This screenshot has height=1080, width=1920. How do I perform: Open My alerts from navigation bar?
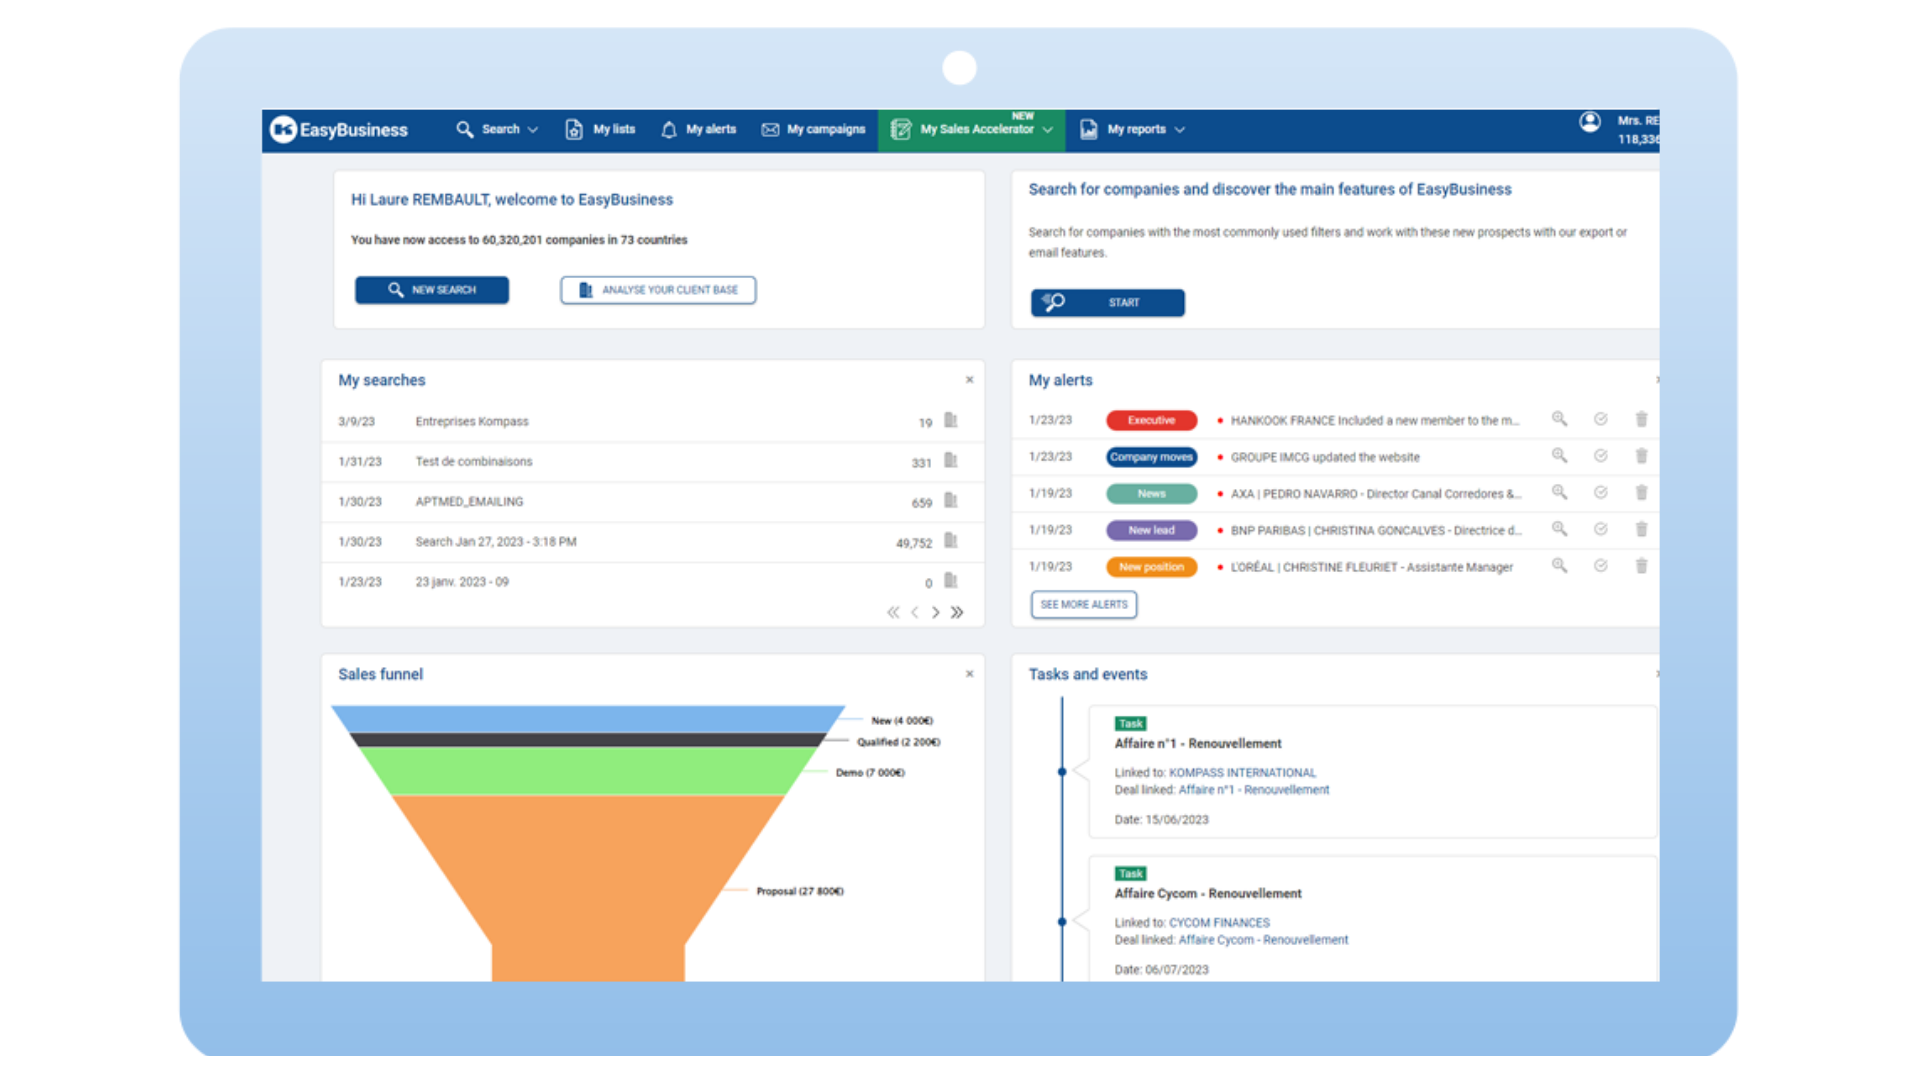click(x=698, y=130)
